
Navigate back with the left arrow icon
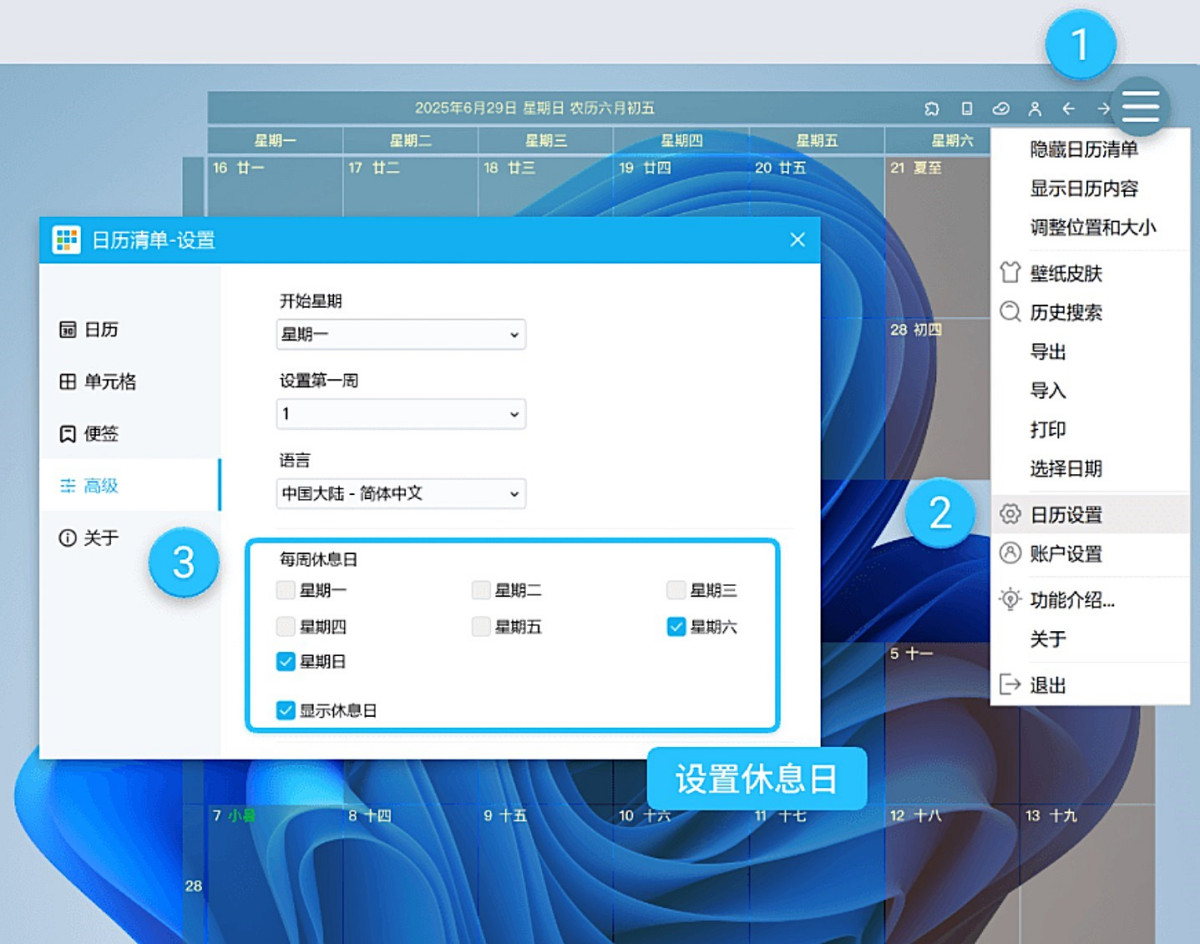tap(1069, 107)
